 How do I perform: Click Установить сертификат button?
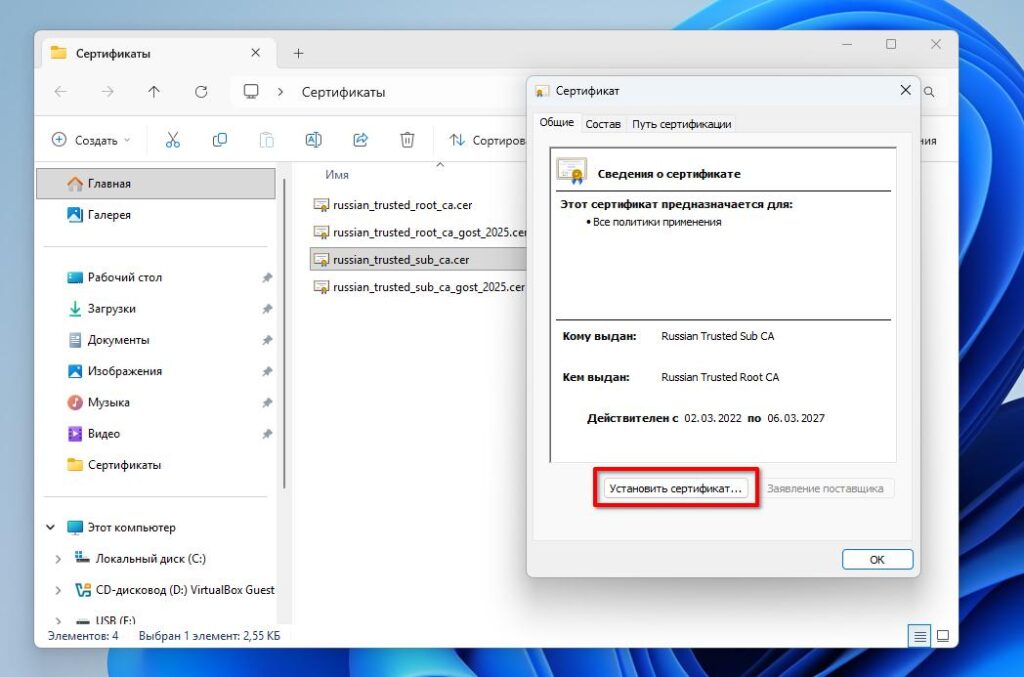675,488
